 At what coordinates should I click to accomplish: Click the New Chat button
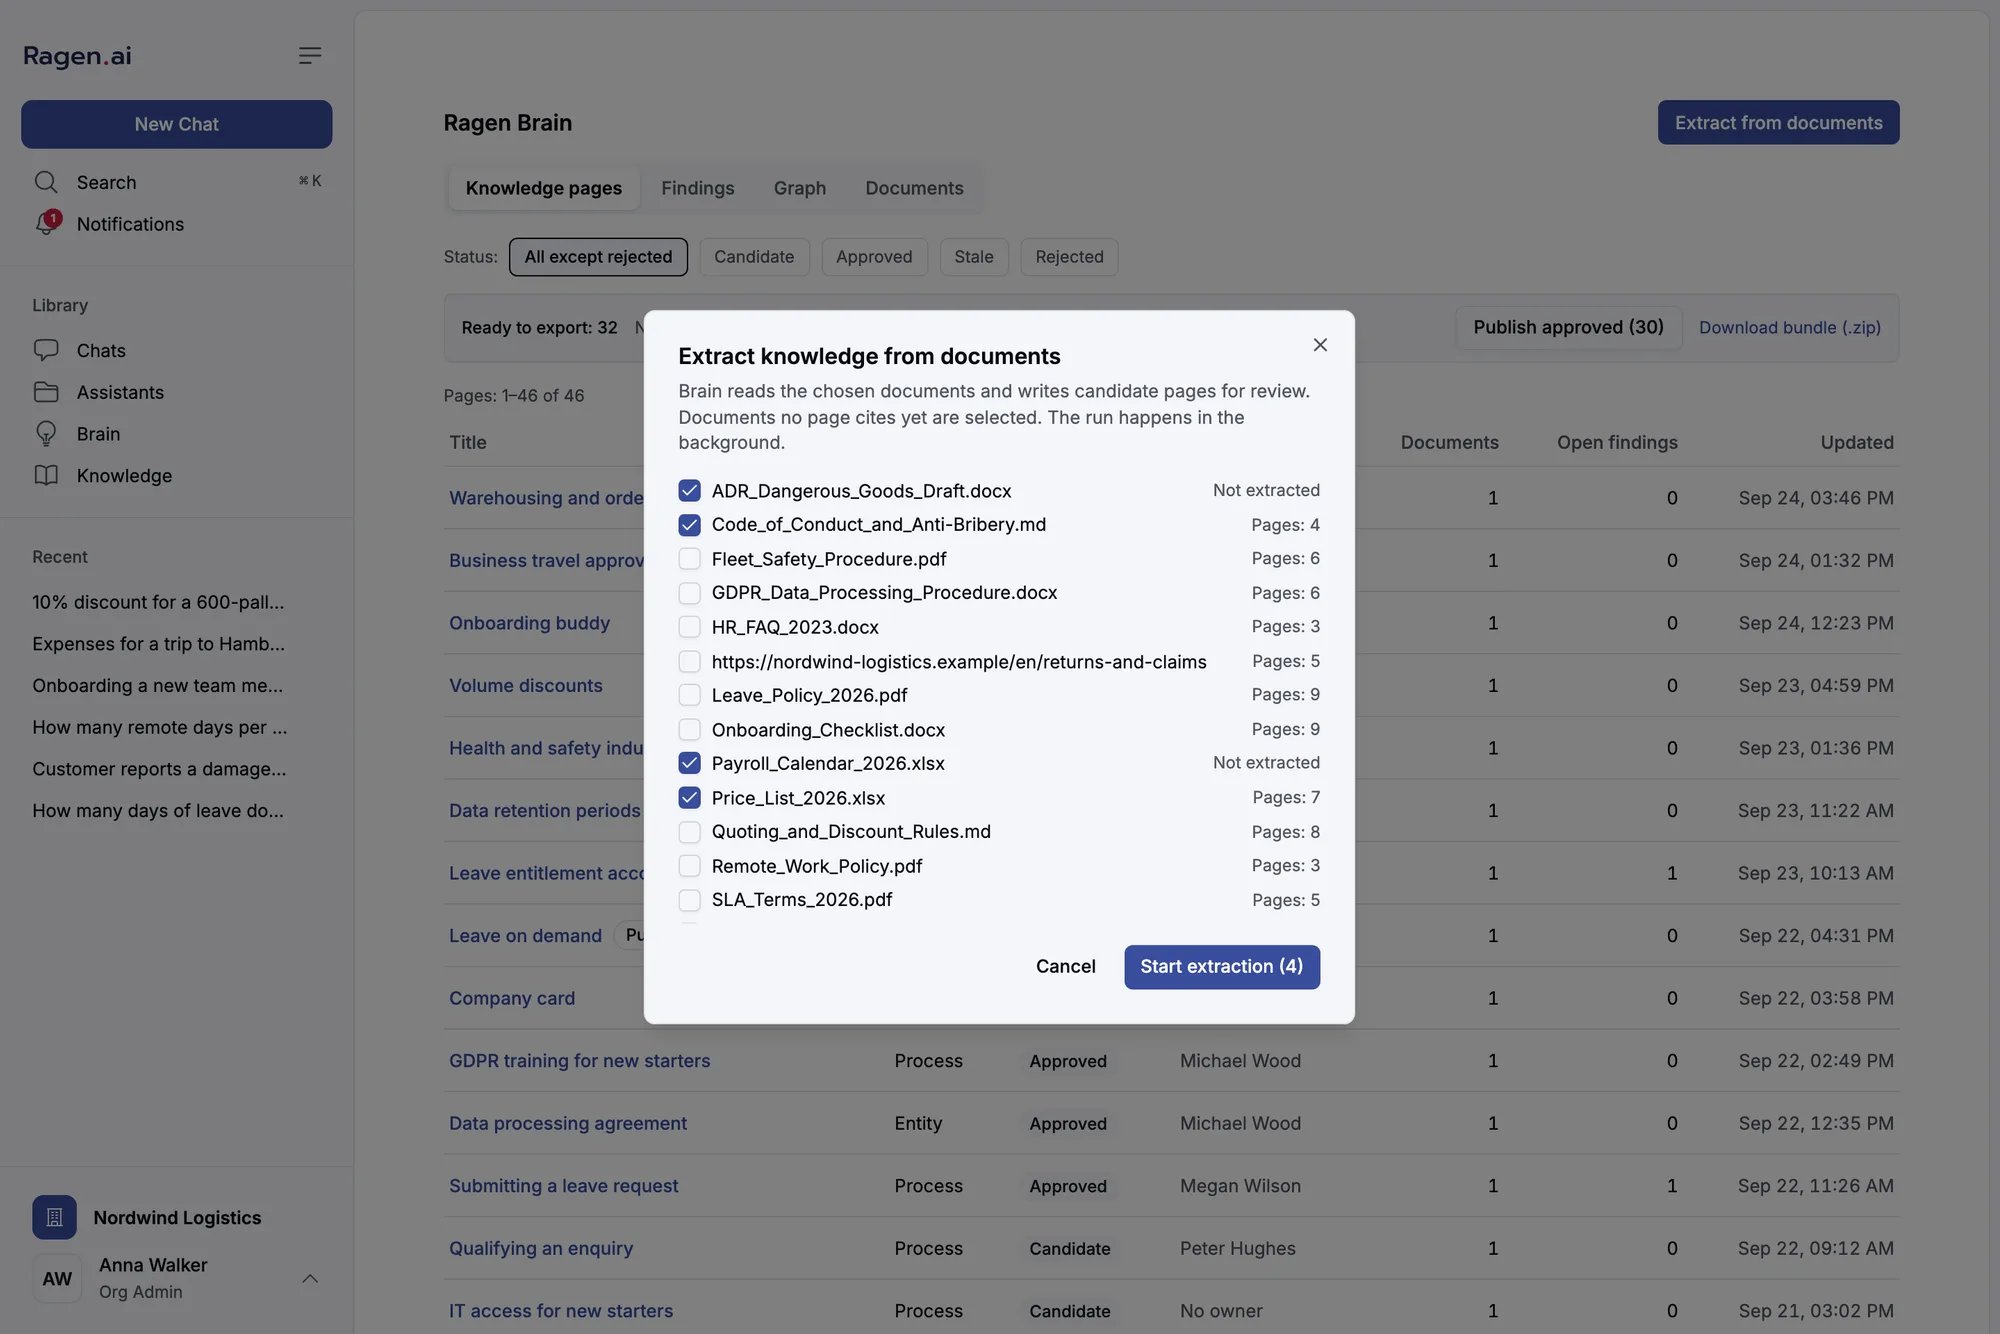[176, 124]
